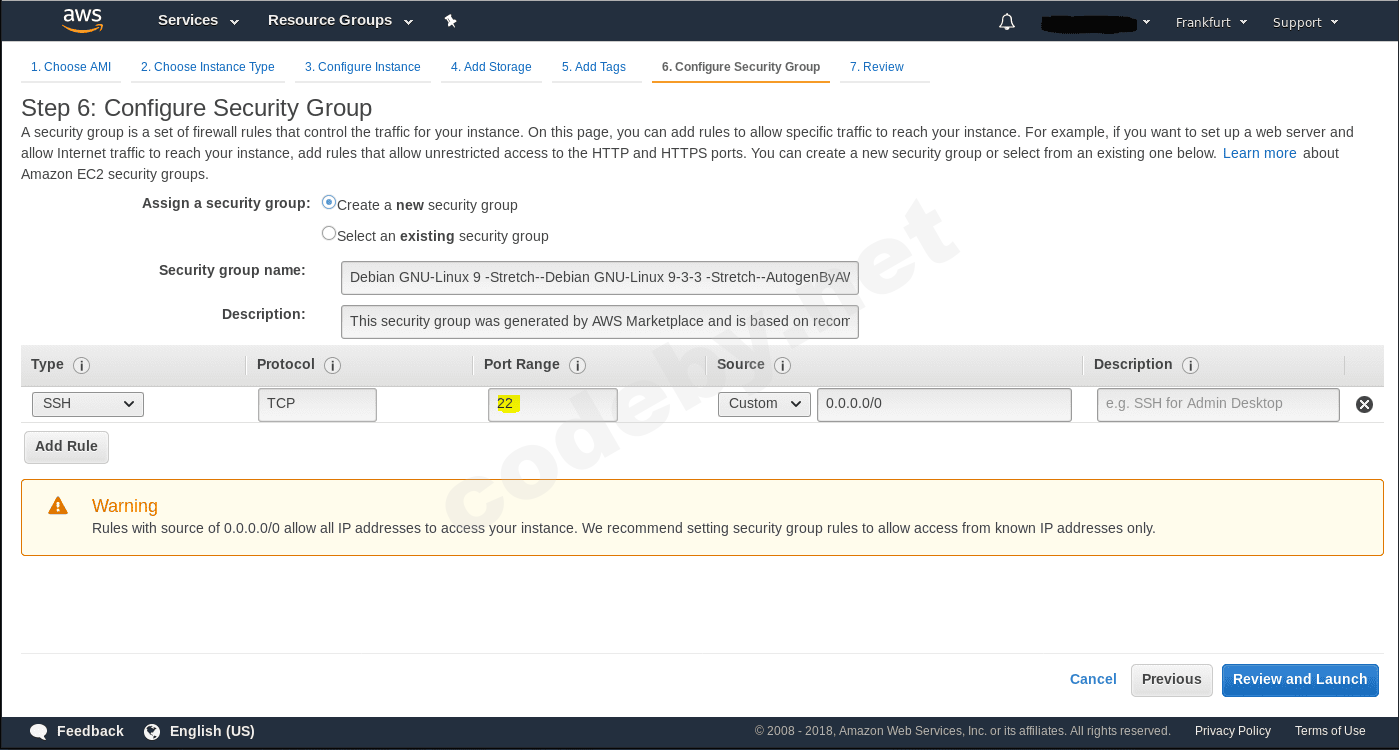Open the Custom source dropdown
Viewport: 1399px width, 750px height.
(x=764, y=403)
